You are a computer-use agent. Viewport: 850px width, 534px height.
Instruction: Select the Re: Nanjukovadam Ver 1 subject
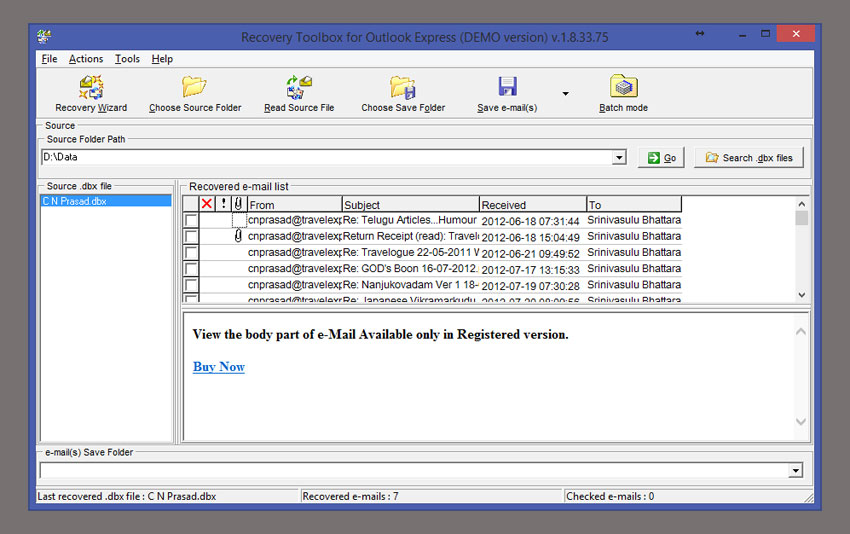[410, 285]
